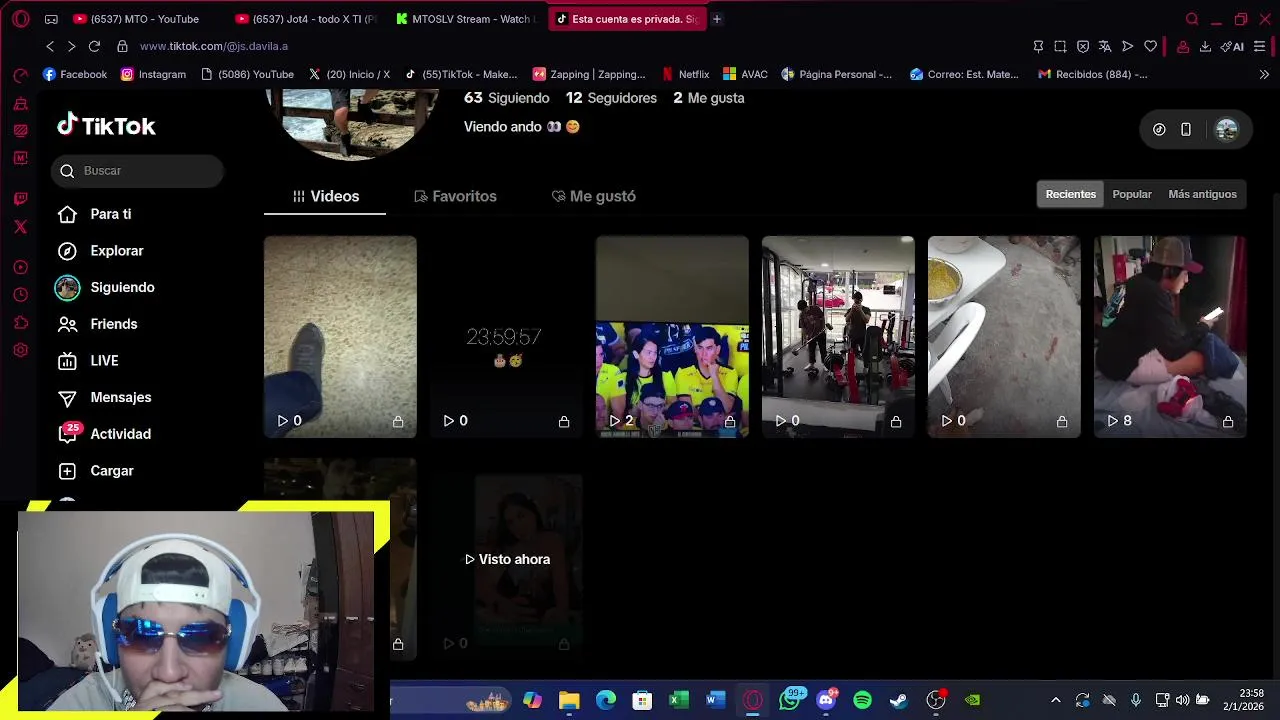The height and width of the screenshot is (720, 1280).
Task: Open X from the Opera GX sidebar
Action: [x=20, y=226]
